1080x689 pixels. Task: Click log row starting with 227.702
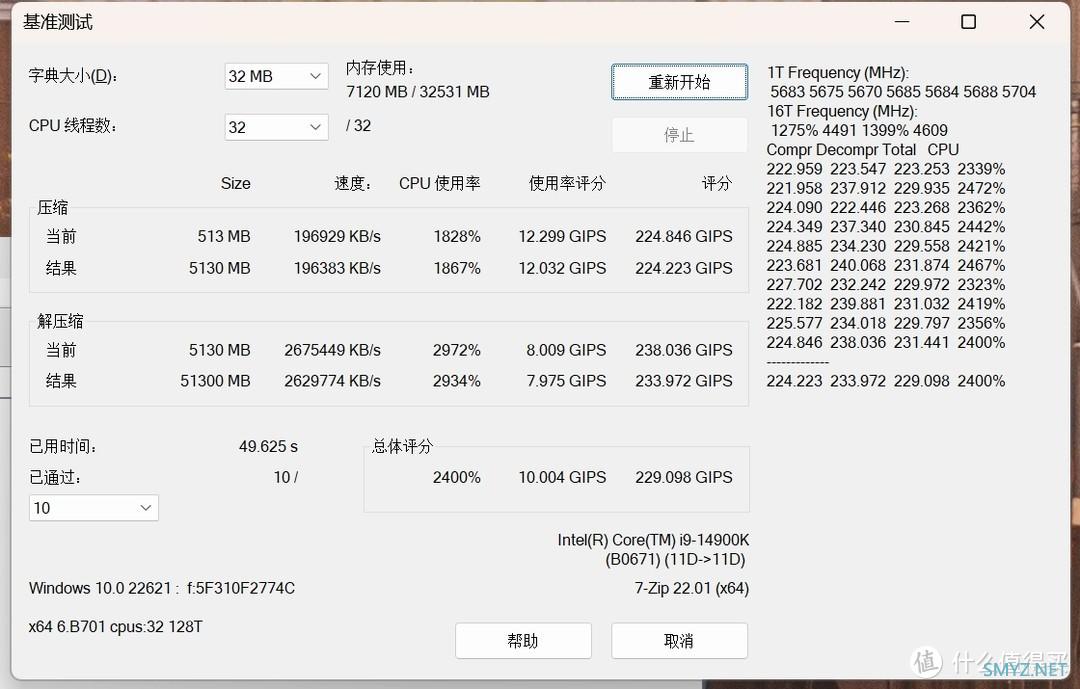(x=886, y=285)
